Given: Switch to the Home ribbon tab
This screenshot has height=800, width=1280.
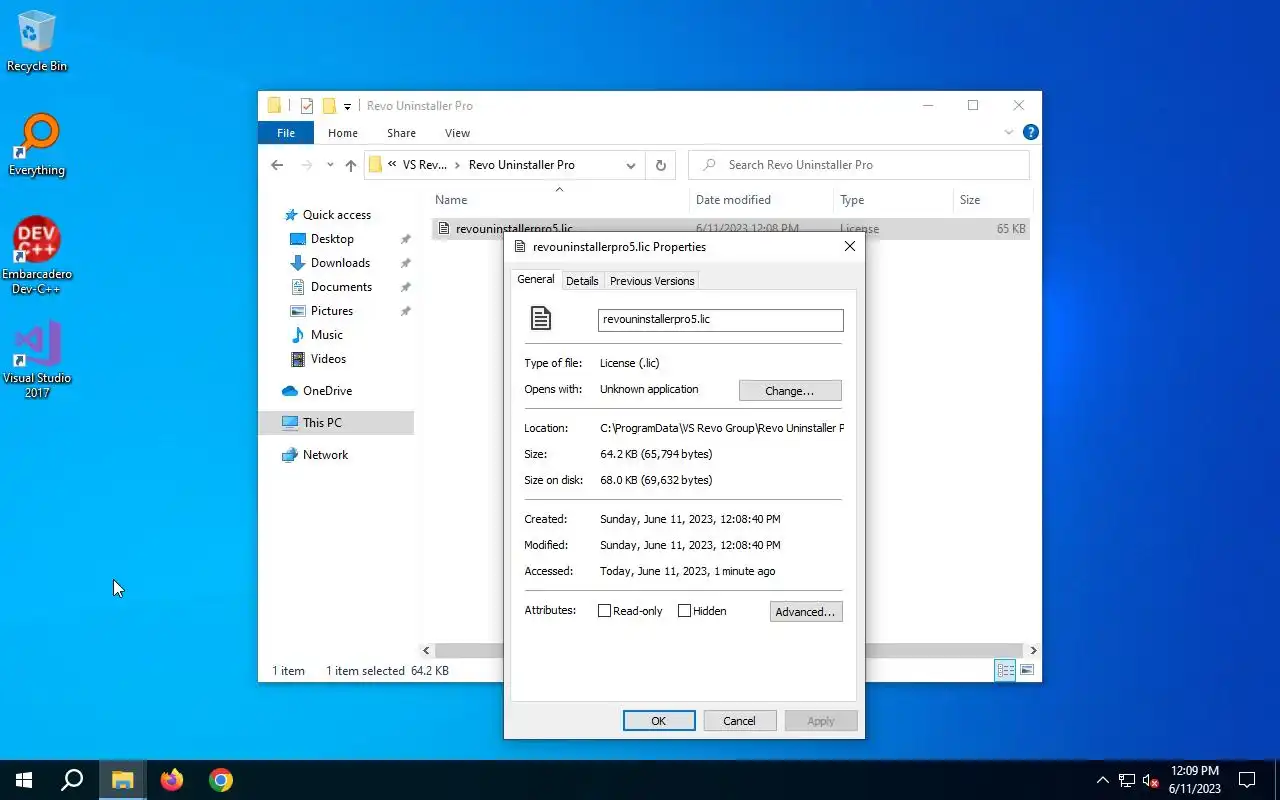Looking at the screenshot, I should click(343, 133).
